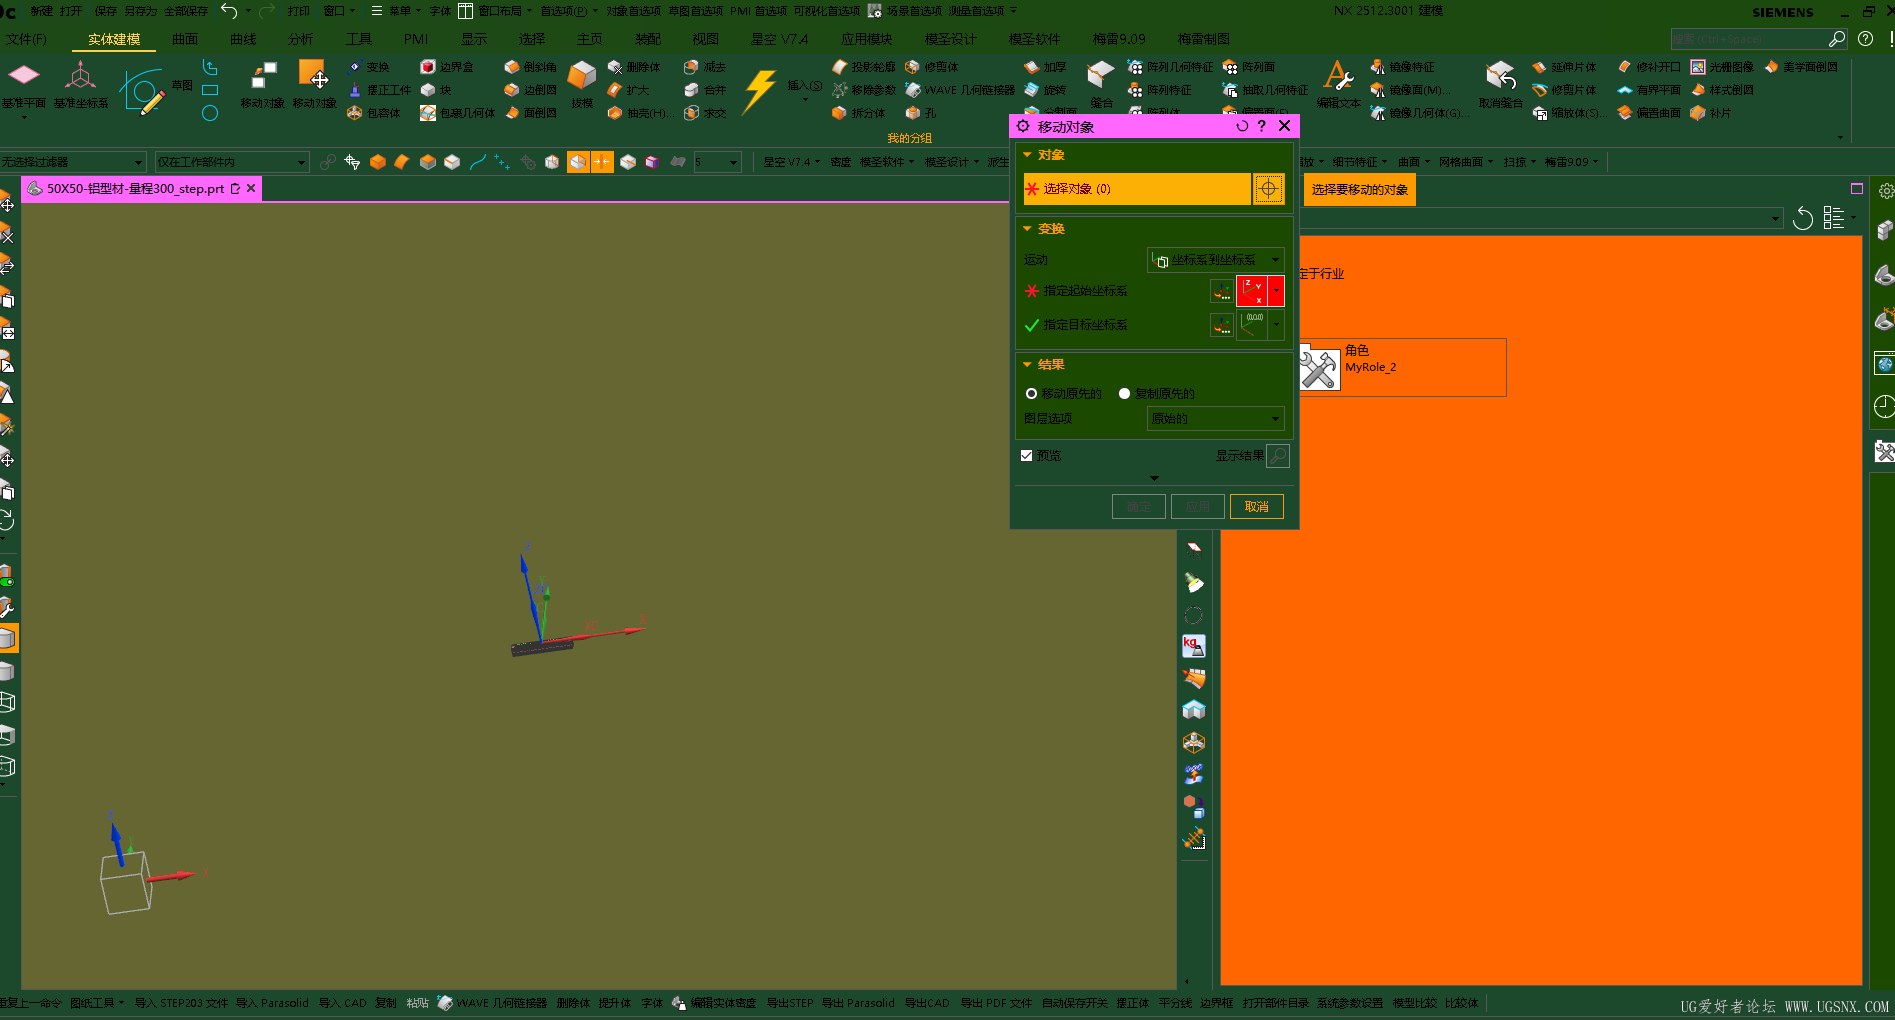Click the 选择对象 (0) selection field

pos(1137,189)
